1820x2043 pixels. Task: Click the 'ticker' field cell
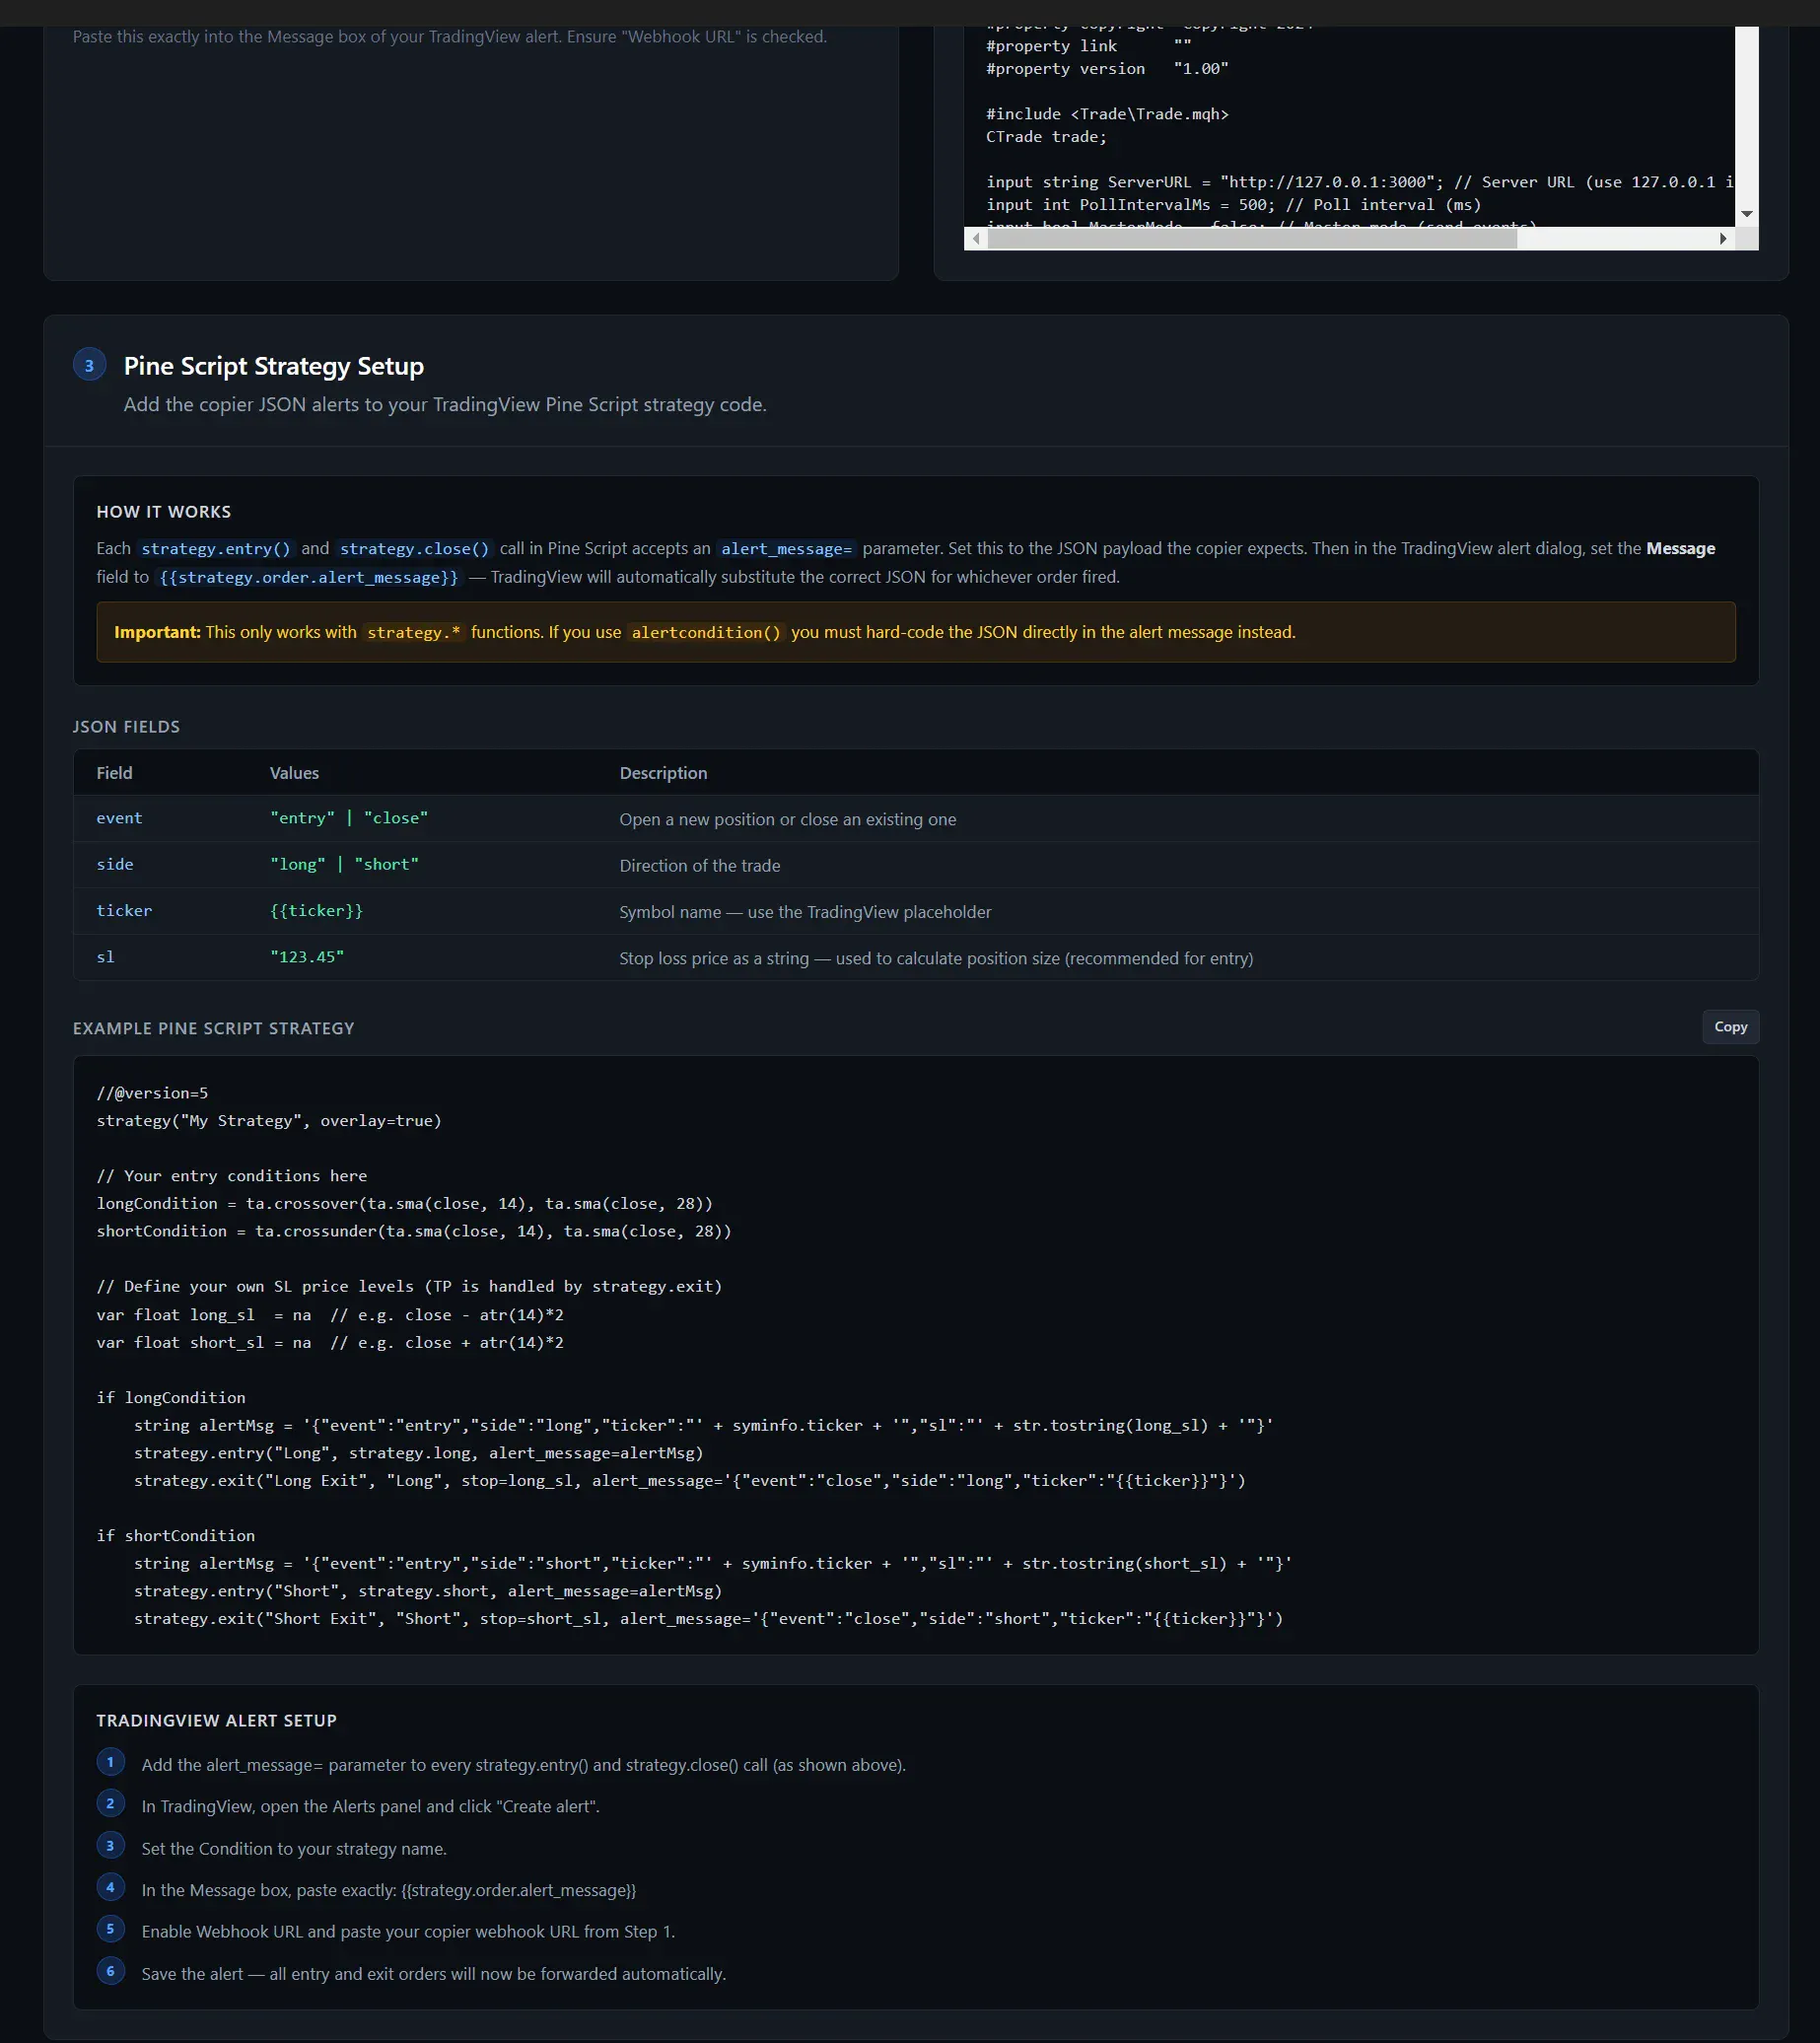(x=124, y=911)
